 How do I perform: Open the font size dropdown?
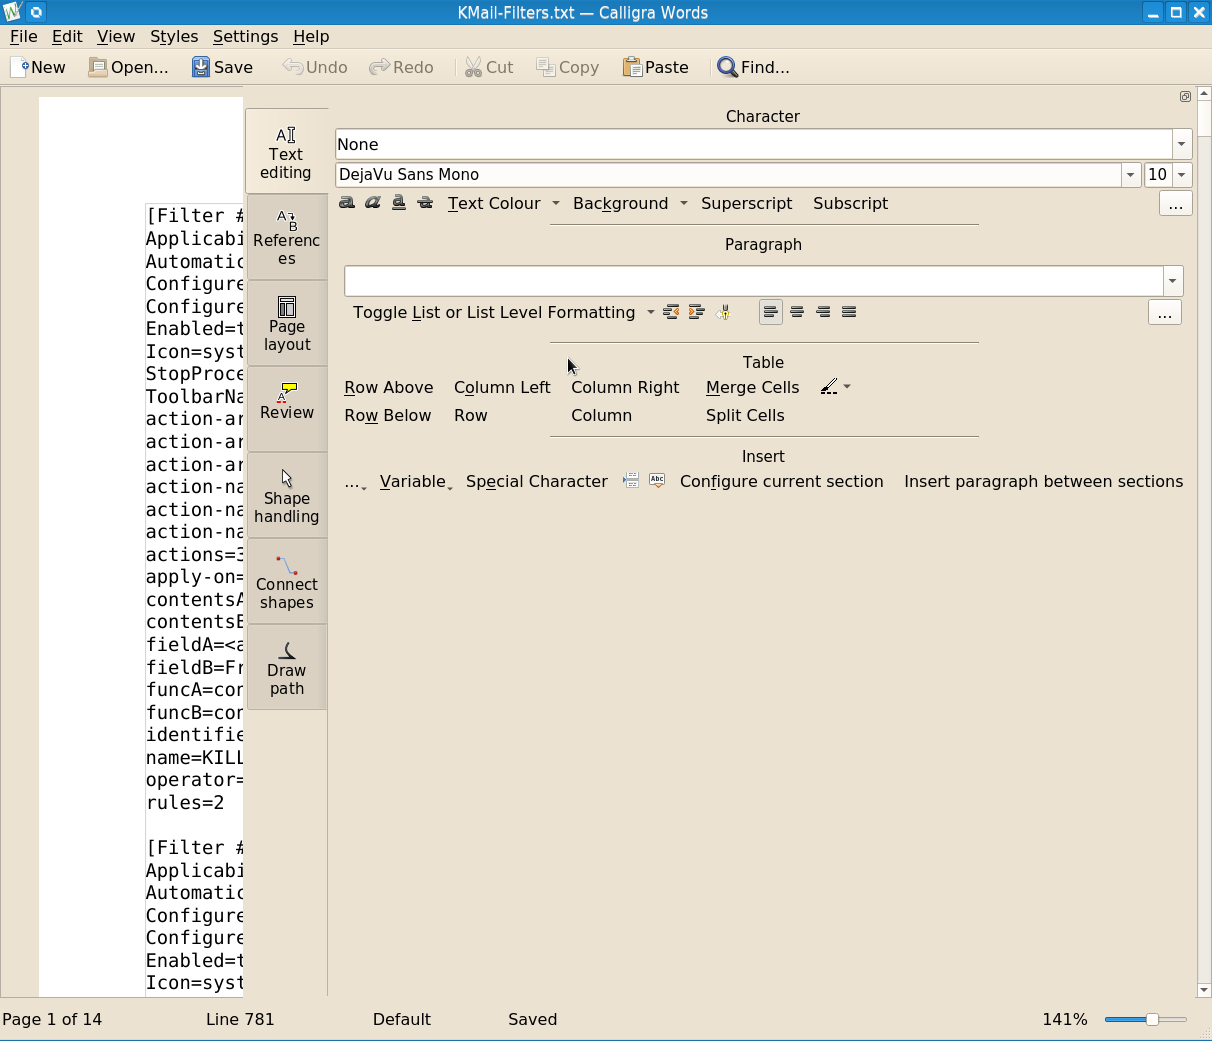tap(1182, 175)
